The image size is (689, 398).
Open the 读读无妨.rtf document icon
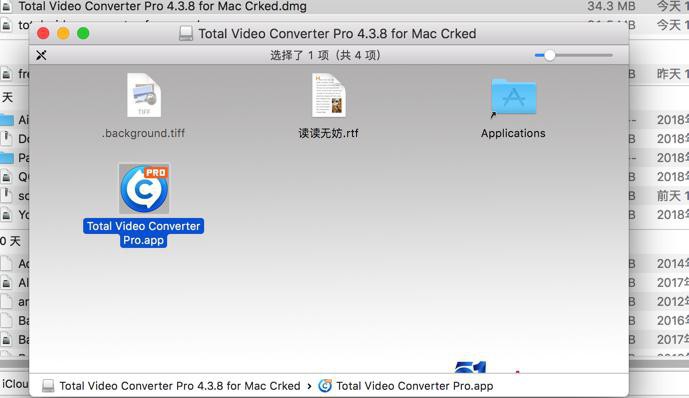(x=329, y=95)
